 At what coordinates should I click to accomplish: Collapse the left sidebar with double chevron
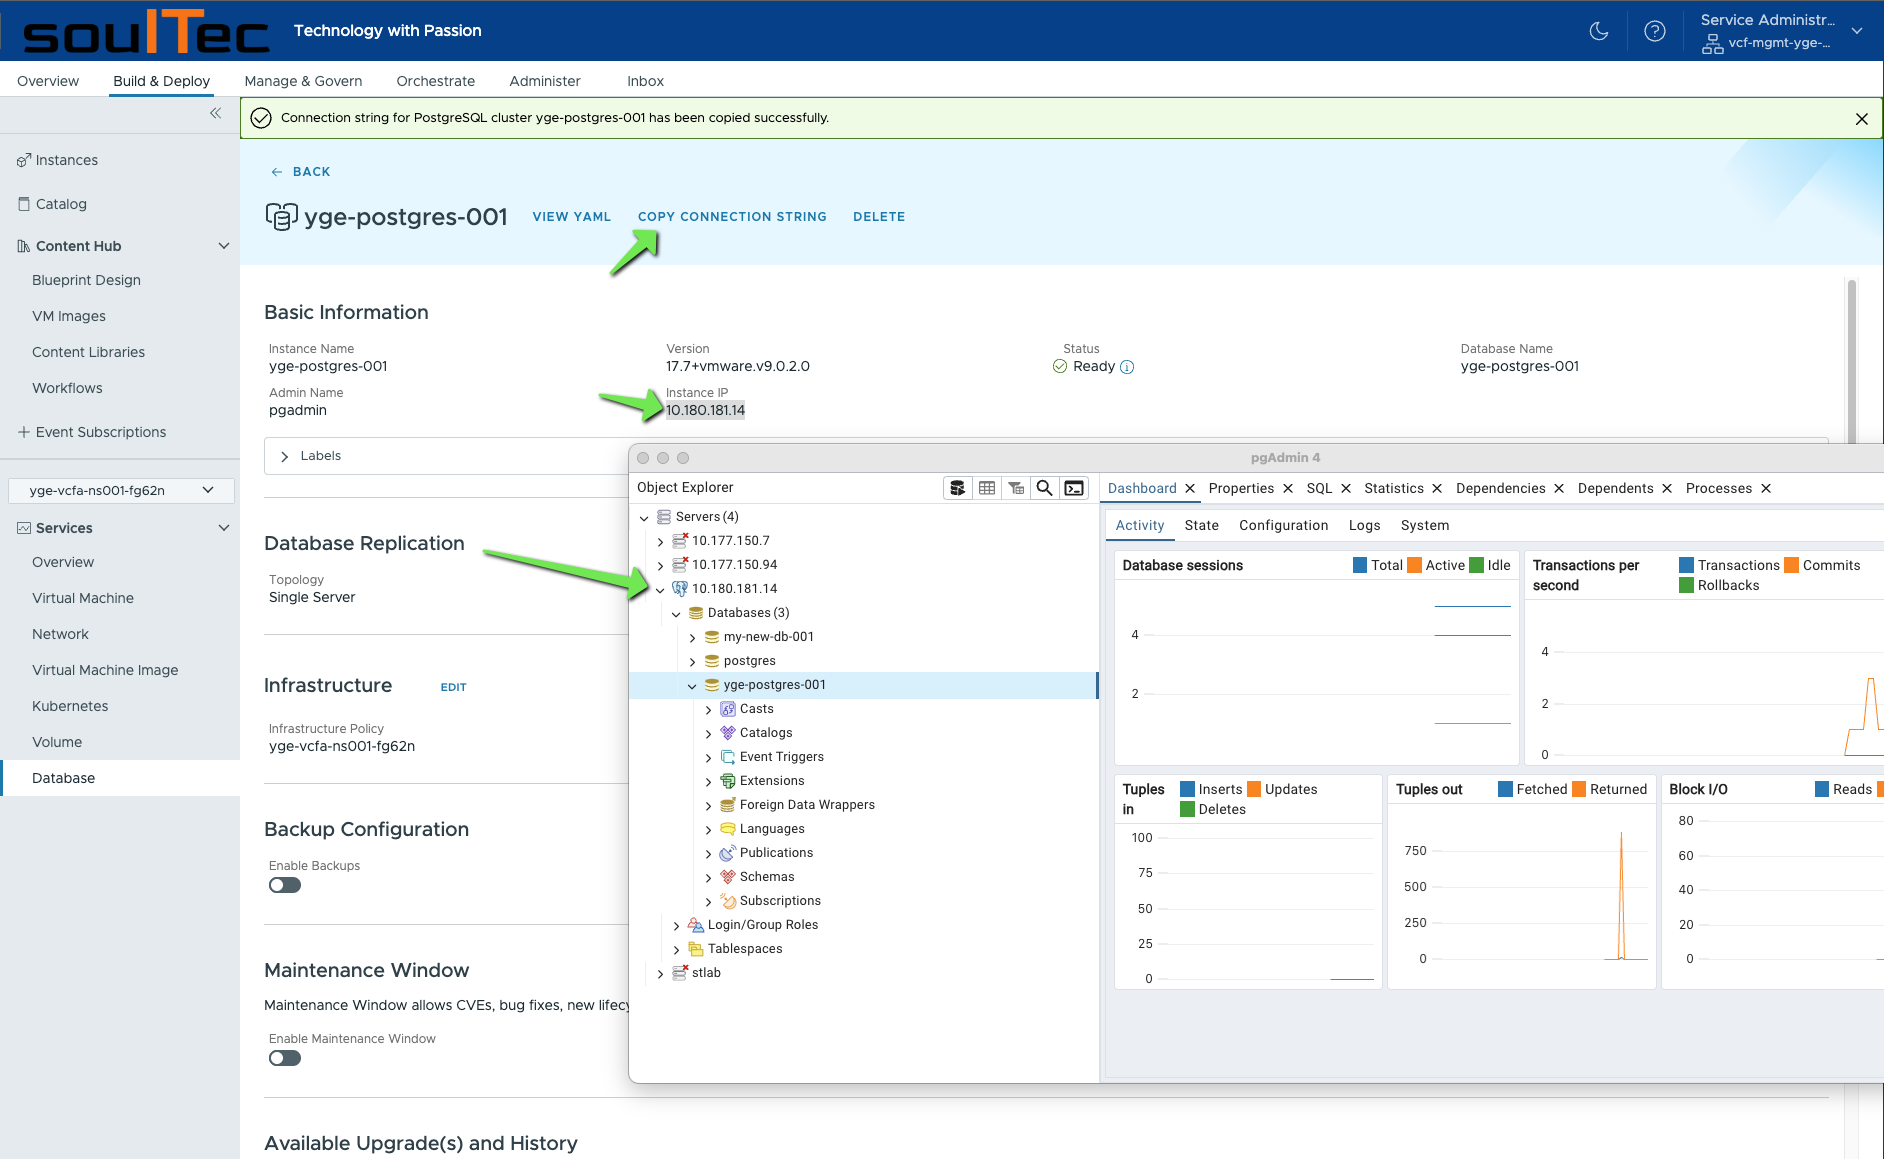(x=215, y=113)
